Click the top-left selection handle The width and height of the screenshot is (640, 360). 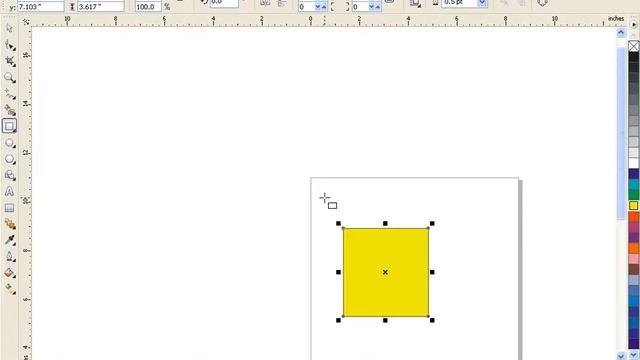[x=338, y=224]
